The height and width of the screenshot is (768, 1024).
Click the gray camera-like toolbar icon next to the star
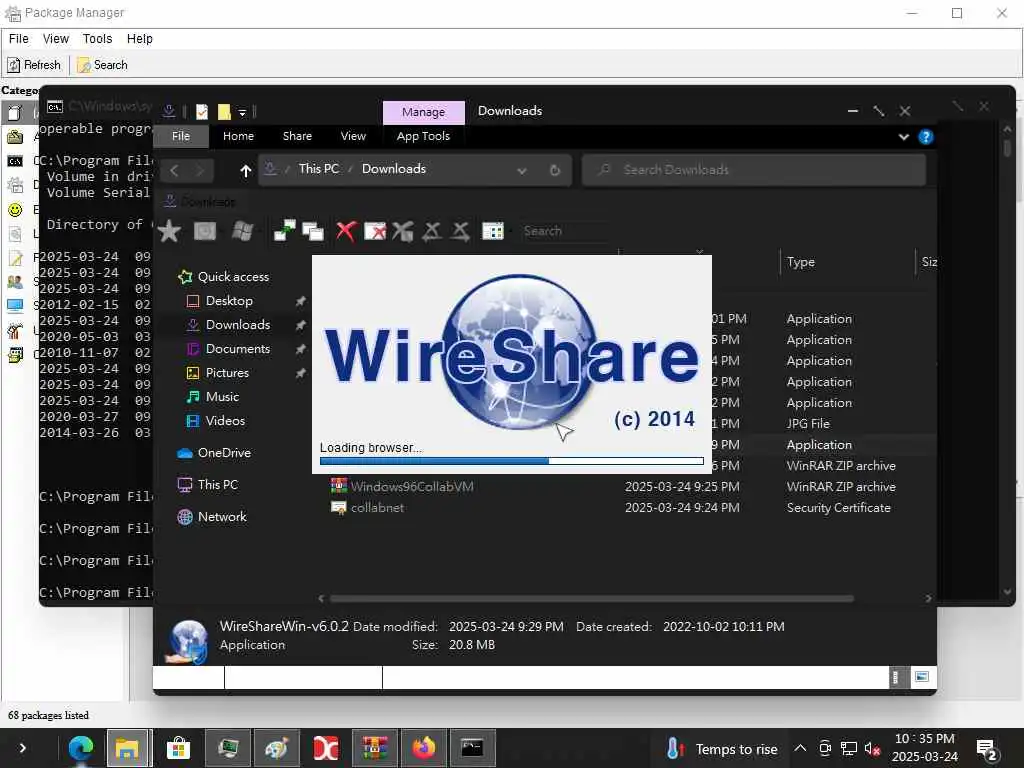pyautogui.click(x=205, y=231)
